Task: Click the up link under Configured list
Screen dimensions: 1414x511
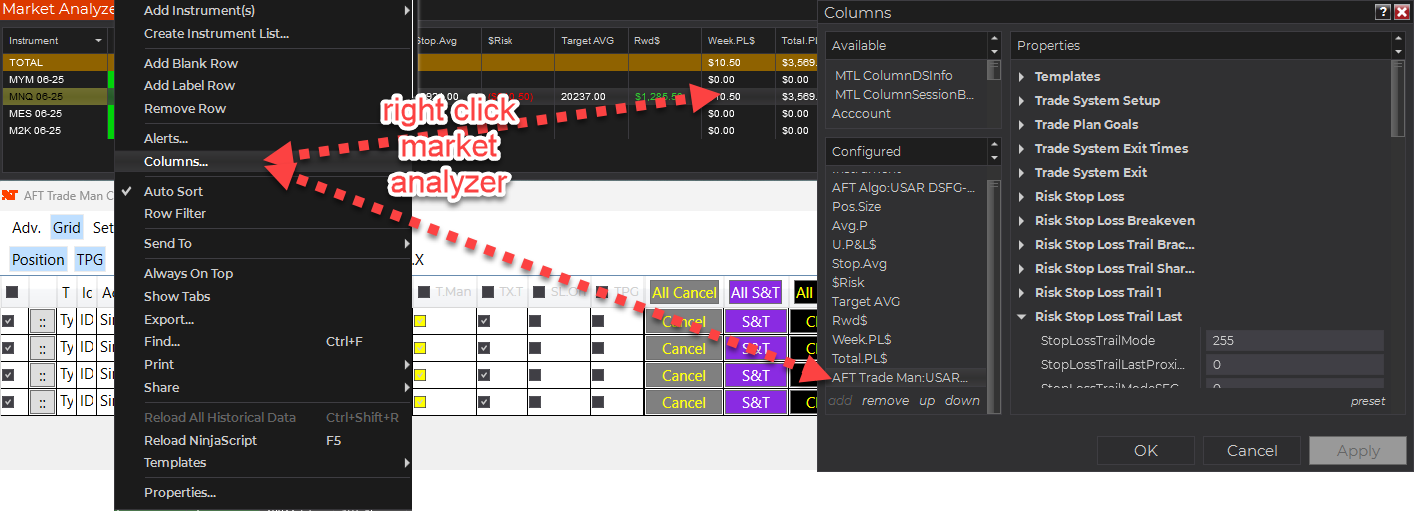Action: [x=927, y=400]
